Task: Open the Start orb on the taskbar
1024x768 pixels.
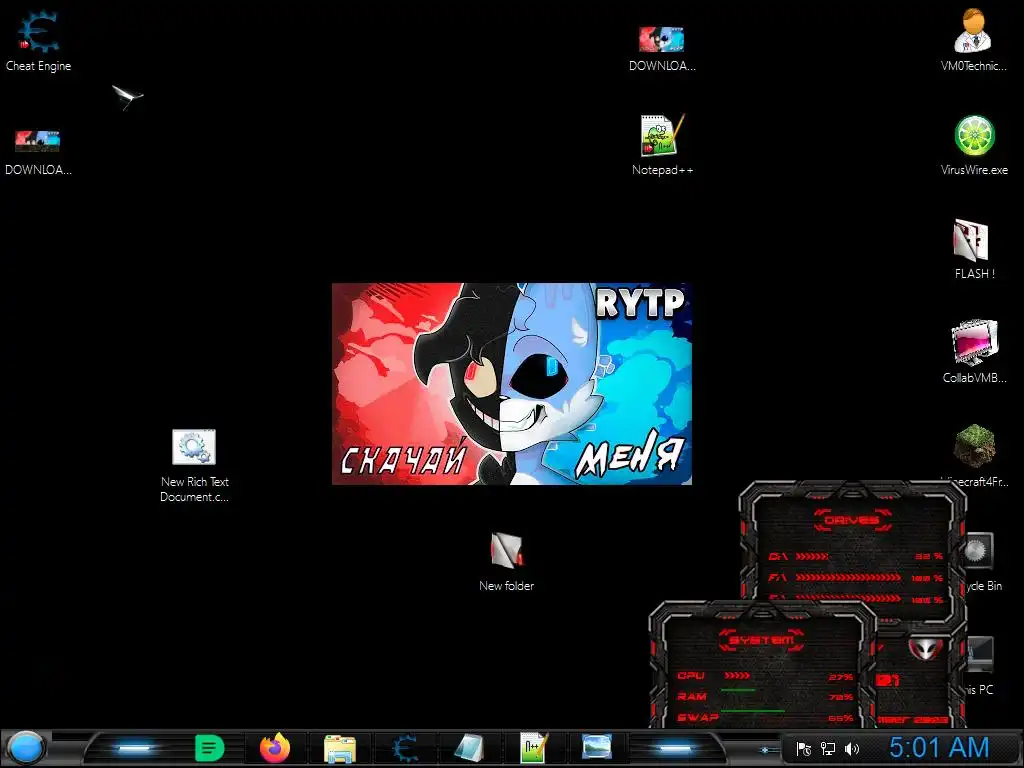Action: coord(25,747)
